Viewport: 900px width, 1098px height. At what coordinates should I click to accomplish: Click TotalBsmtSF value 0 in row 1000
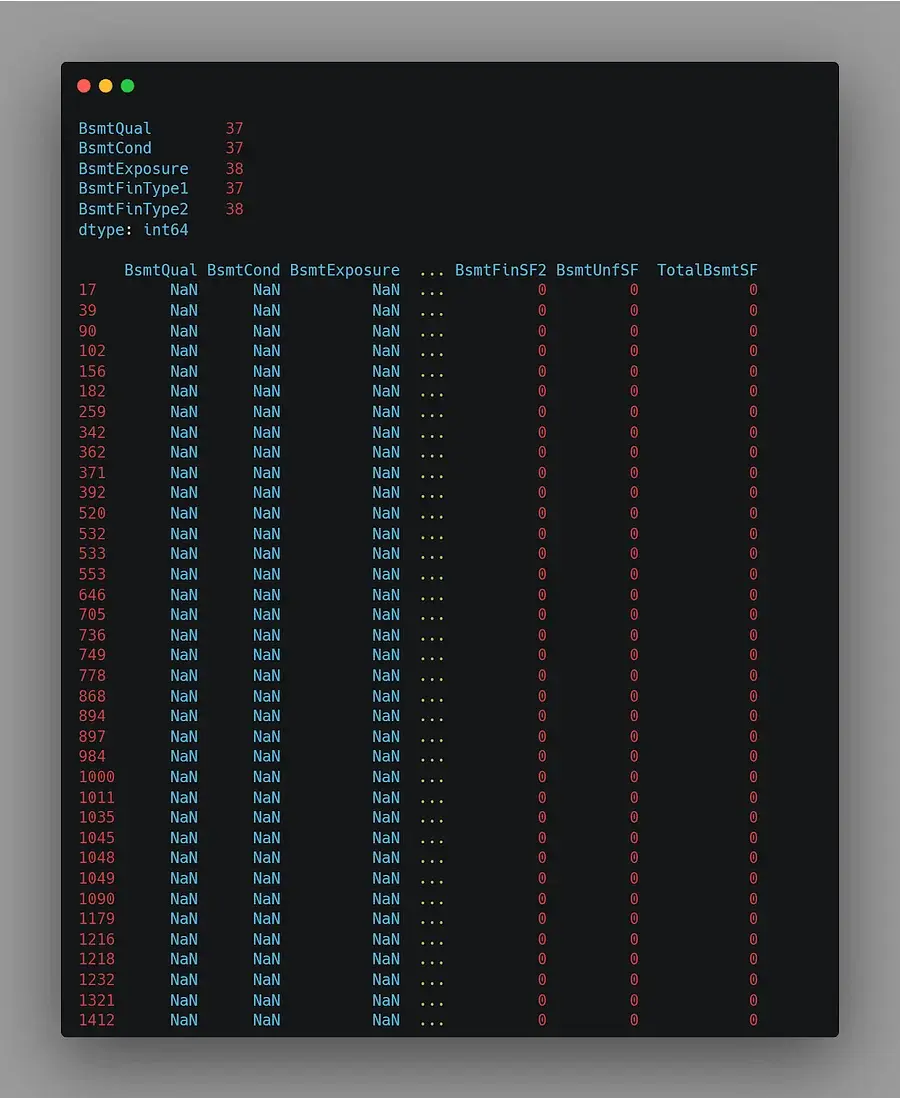753,777
